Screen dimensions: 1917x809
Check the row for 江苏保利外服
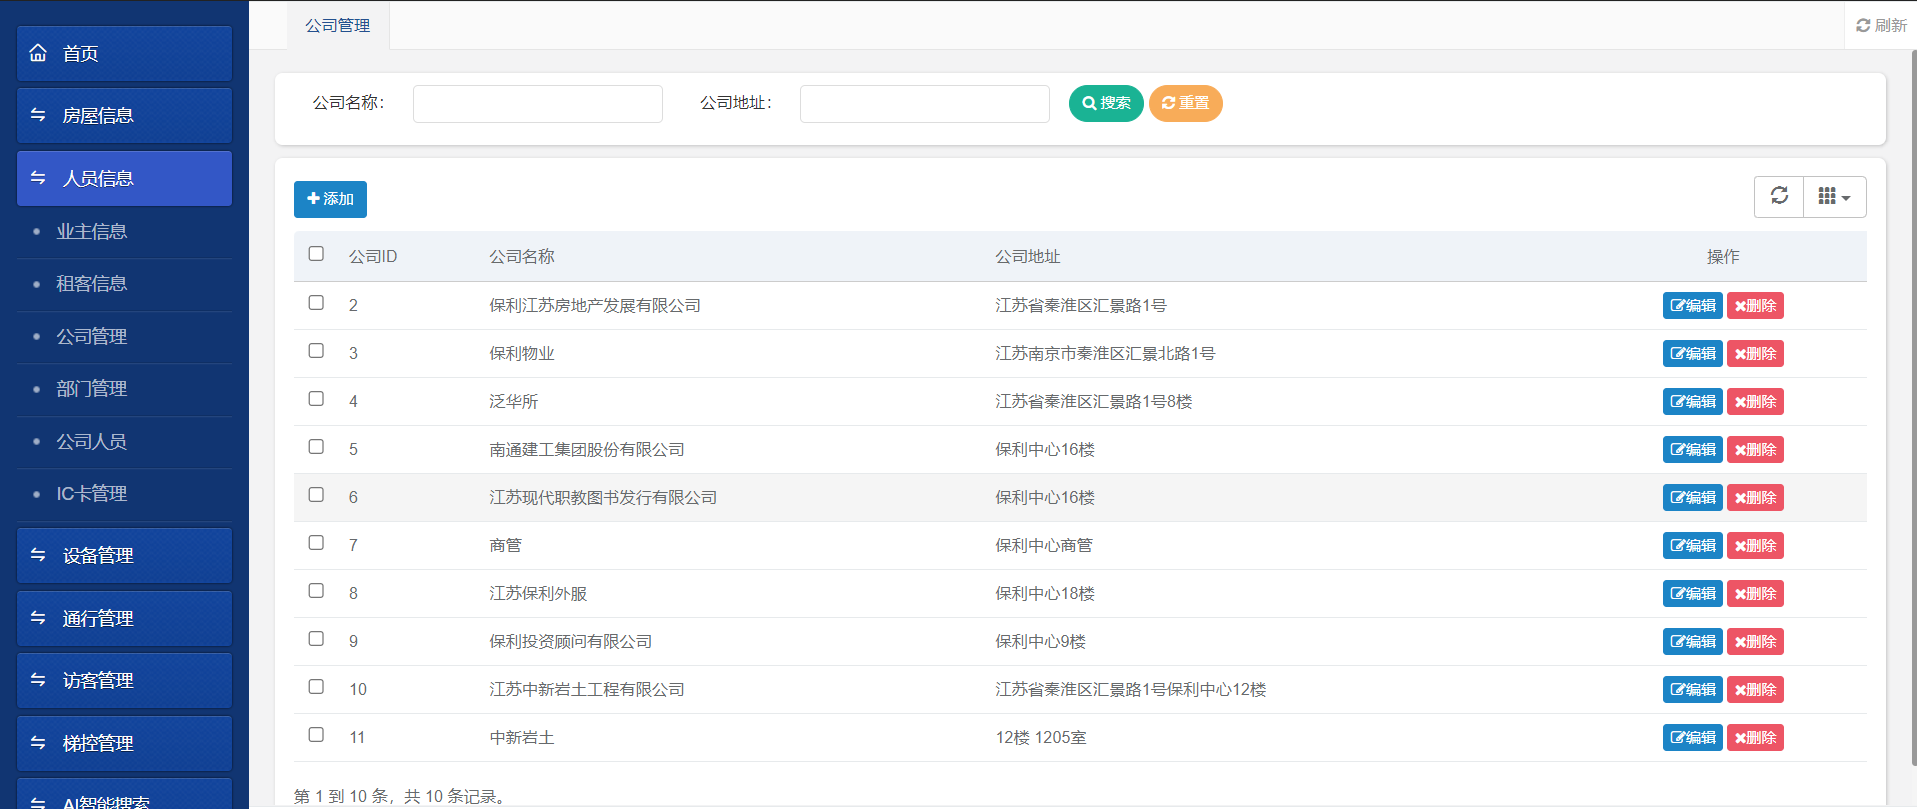click(x=316, y=591)
